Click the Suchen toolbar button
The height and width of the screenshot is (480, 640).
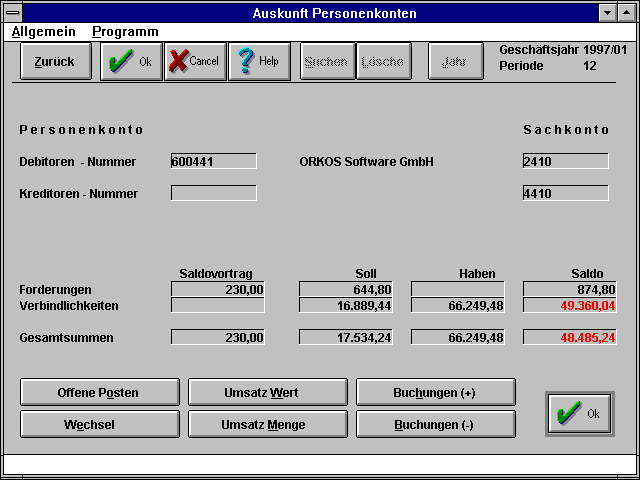click(x=326, y=61)
